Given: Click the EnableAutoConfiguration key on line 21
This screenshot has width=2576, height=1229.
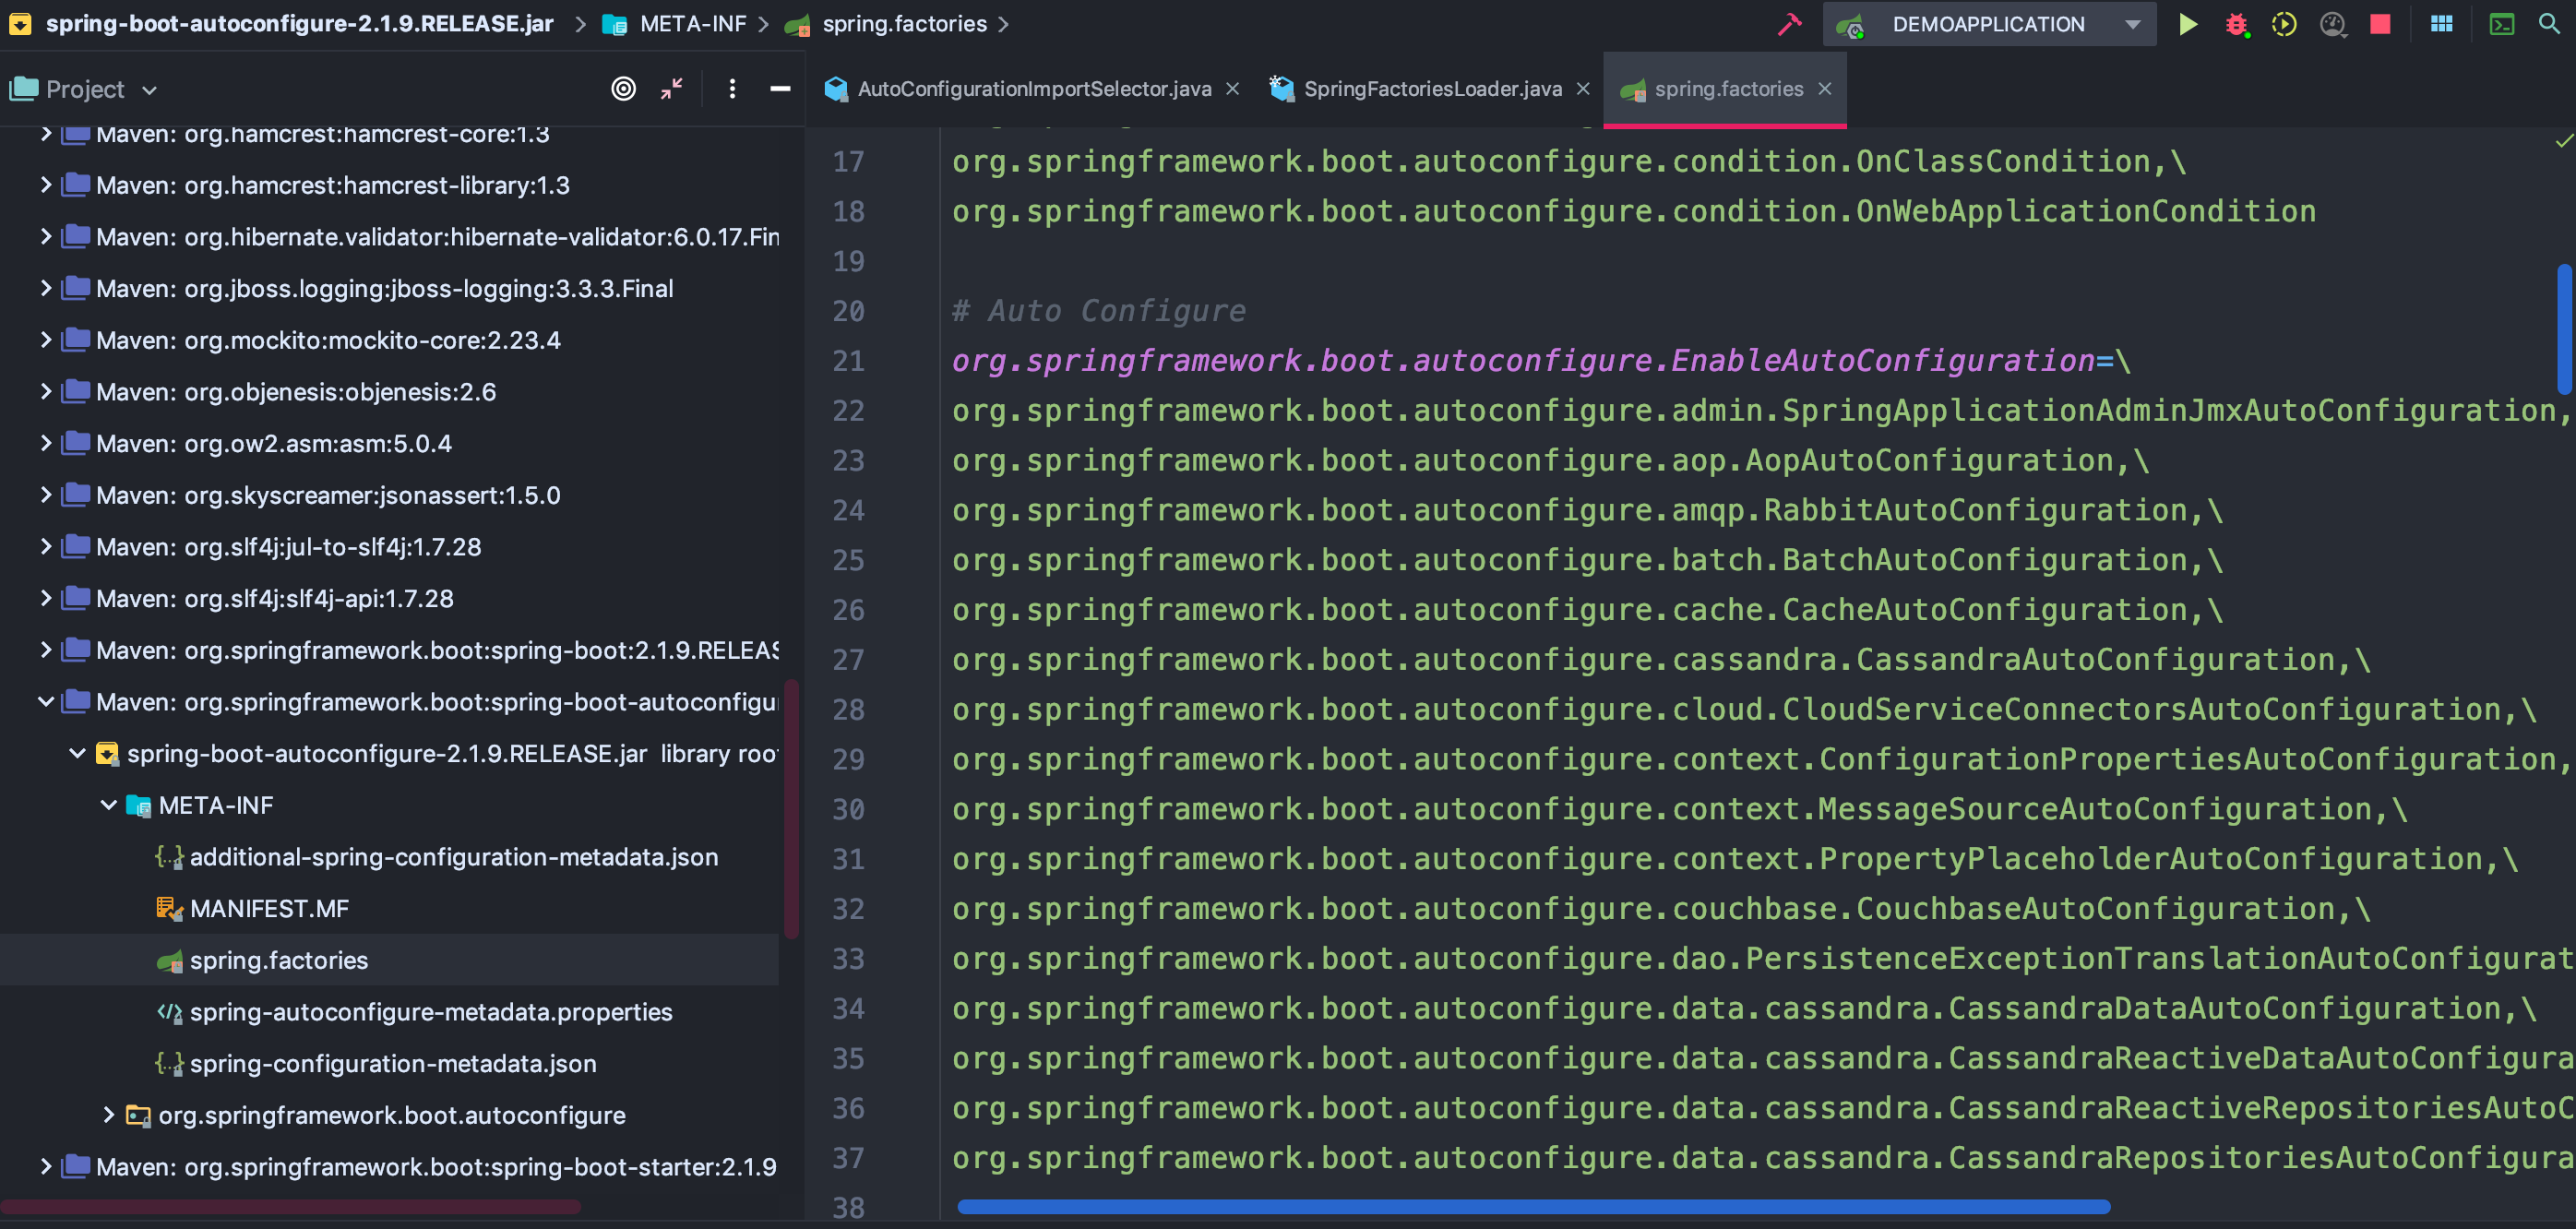Looking at the screenshot, I should 1523,361.
